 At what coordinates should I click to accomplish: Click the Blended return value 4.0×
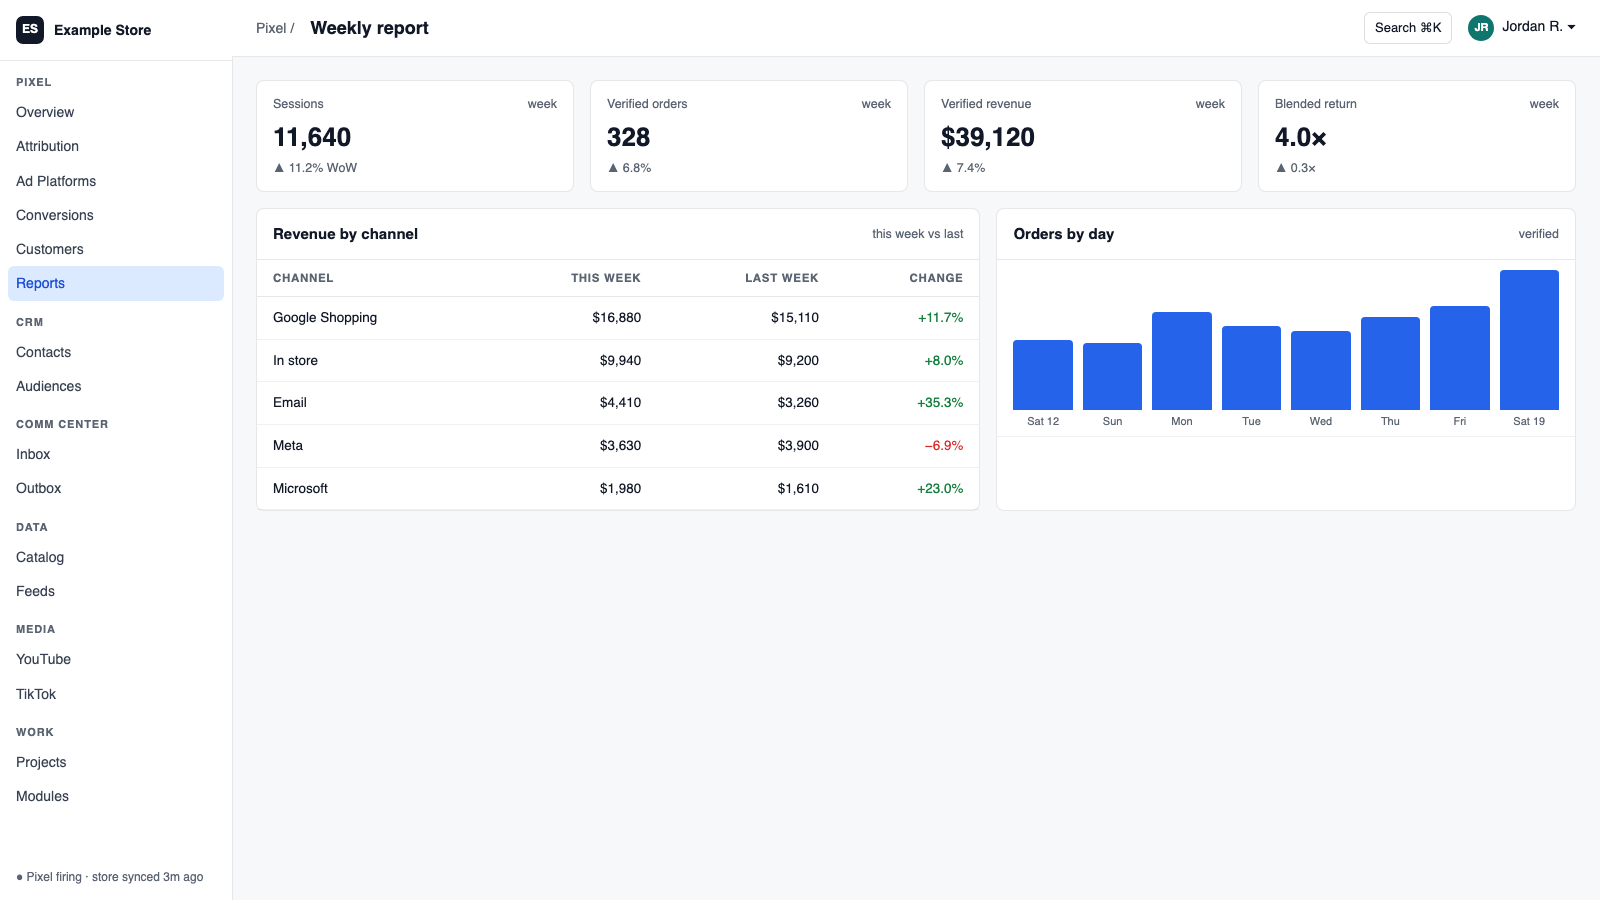[1301, 137]
